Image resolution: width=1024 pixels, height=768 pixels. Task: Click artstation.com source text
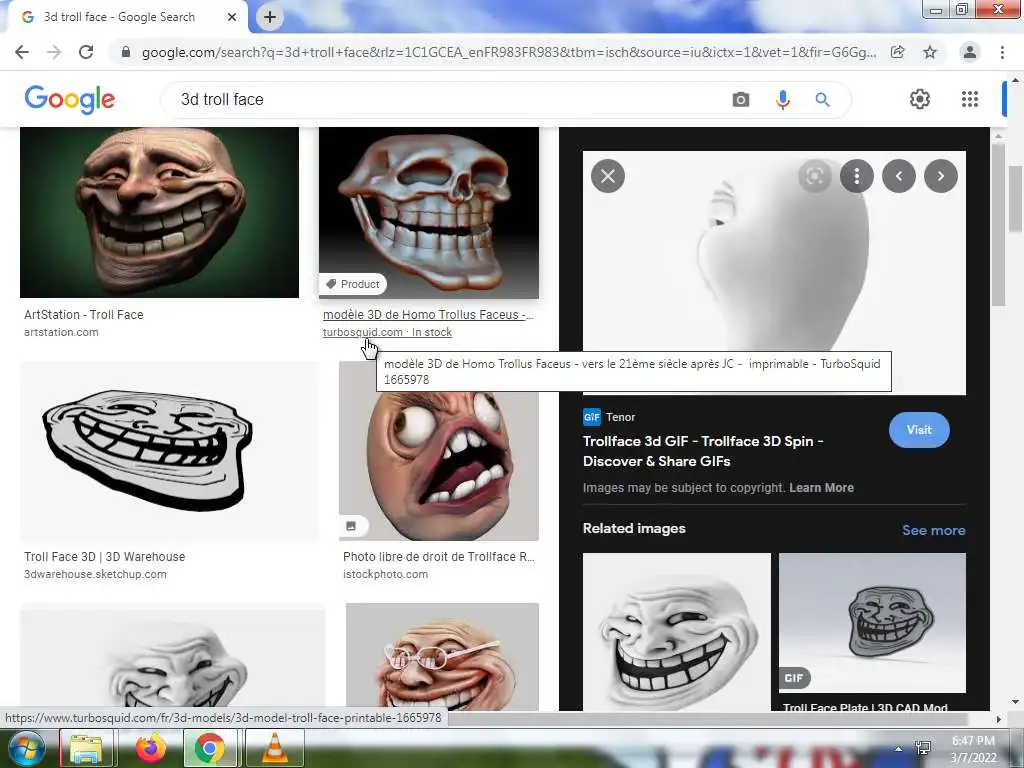(61, 332)
